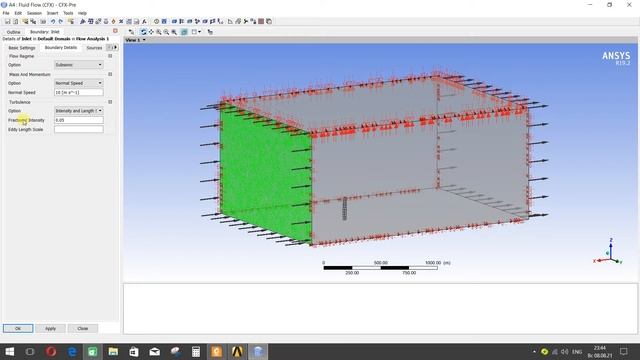Click the Undo arrow icon
Viewport: 640px width, 360px height.
pyautogui.click(x=53, y=21)
